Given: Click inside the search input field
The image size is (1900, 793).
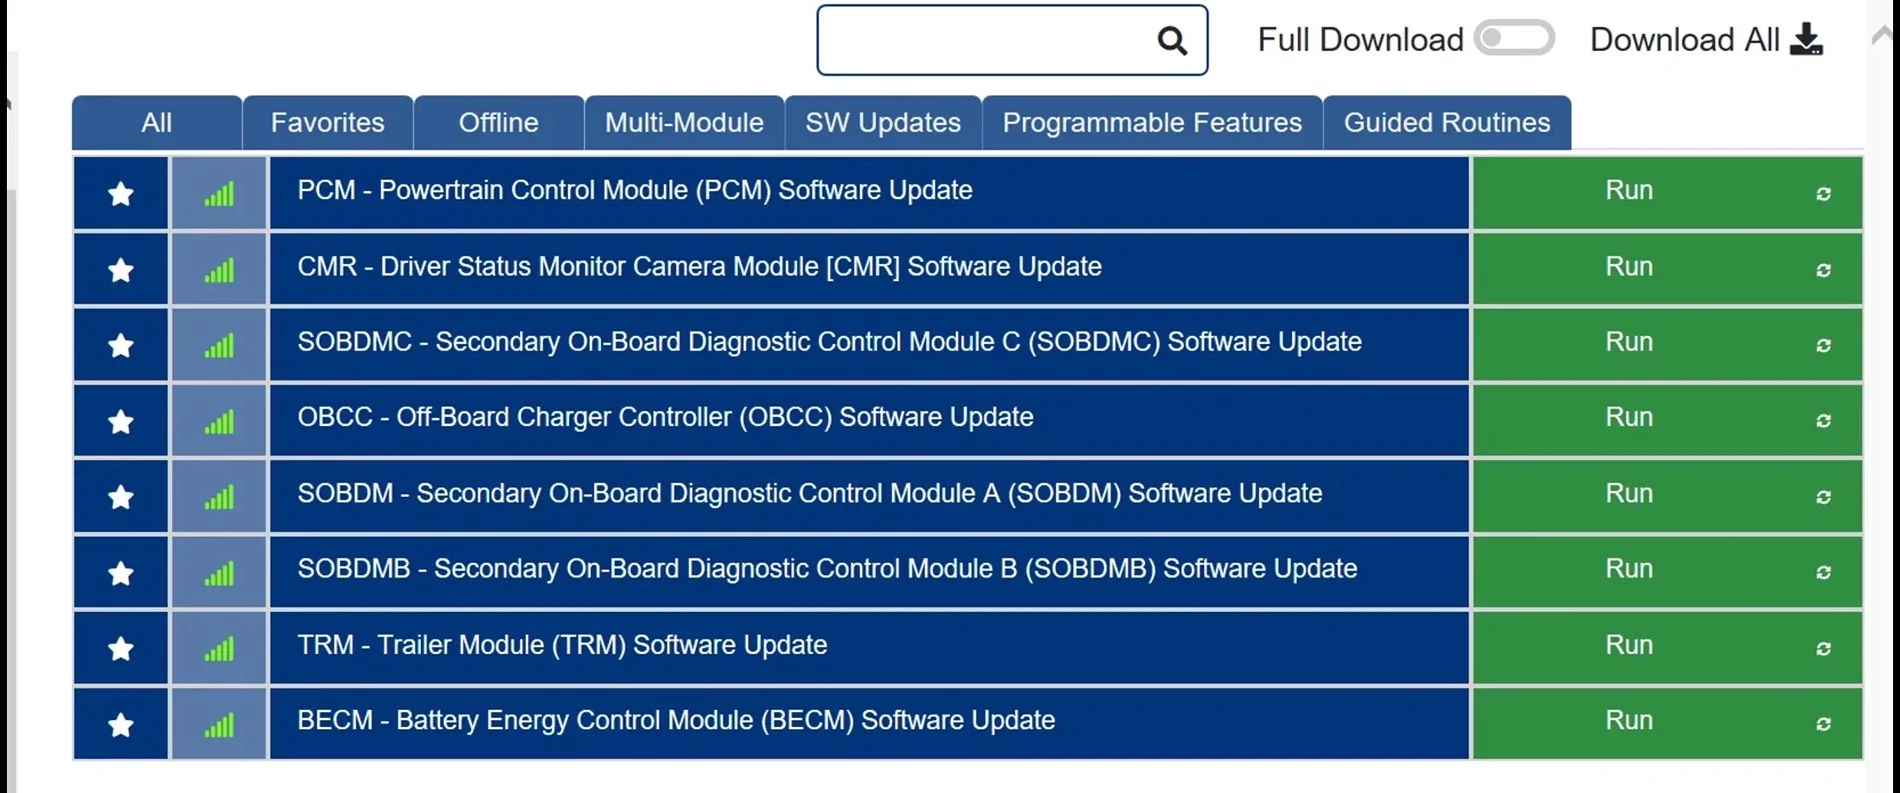Looking at the screenshot, I should (x=990, y=40).
